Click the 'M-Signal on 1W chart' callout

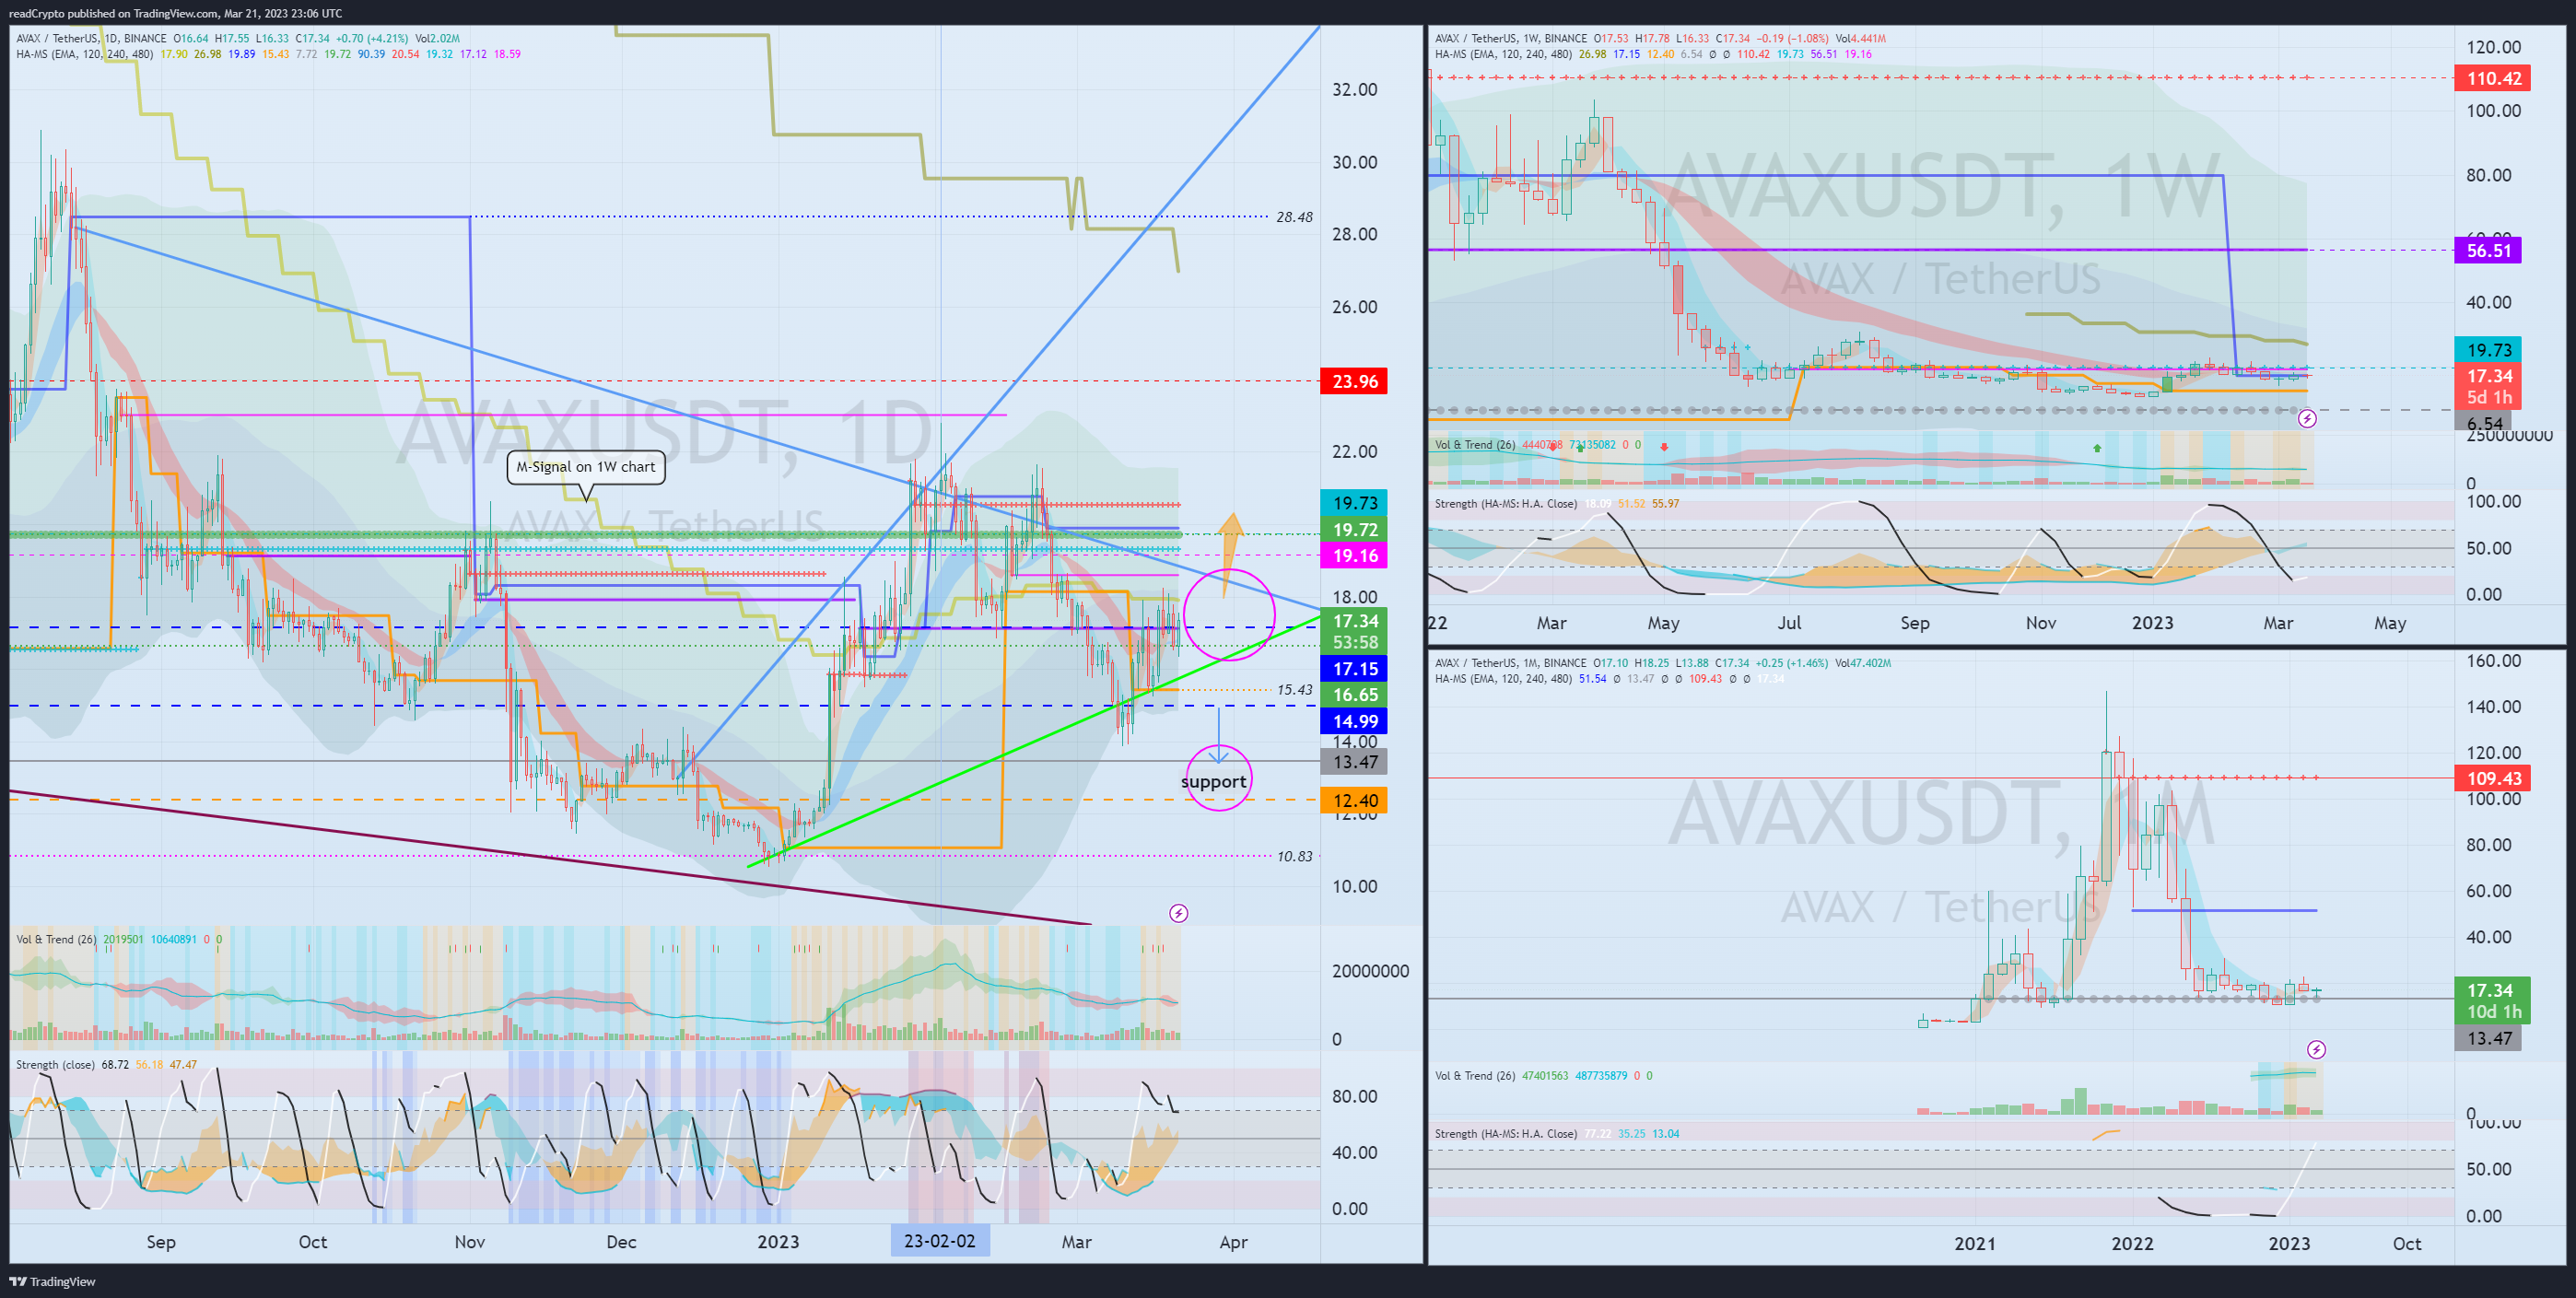point(586,467)
